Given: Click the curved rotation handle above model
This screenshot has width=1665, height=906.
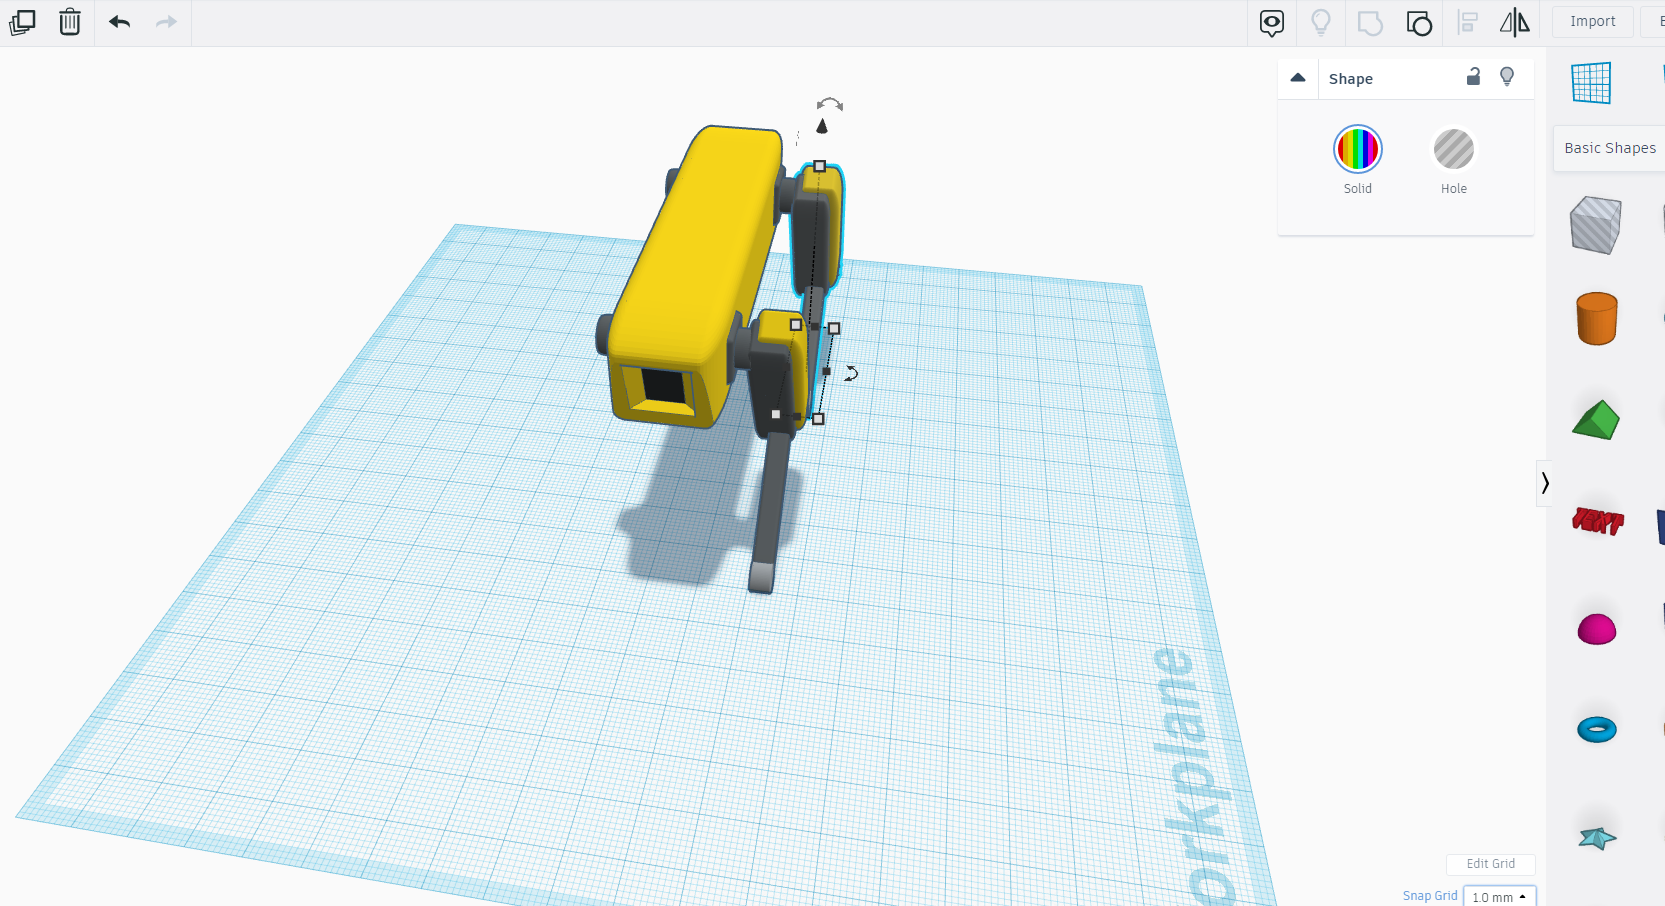Looking at the screenshot, I should 829,104.
